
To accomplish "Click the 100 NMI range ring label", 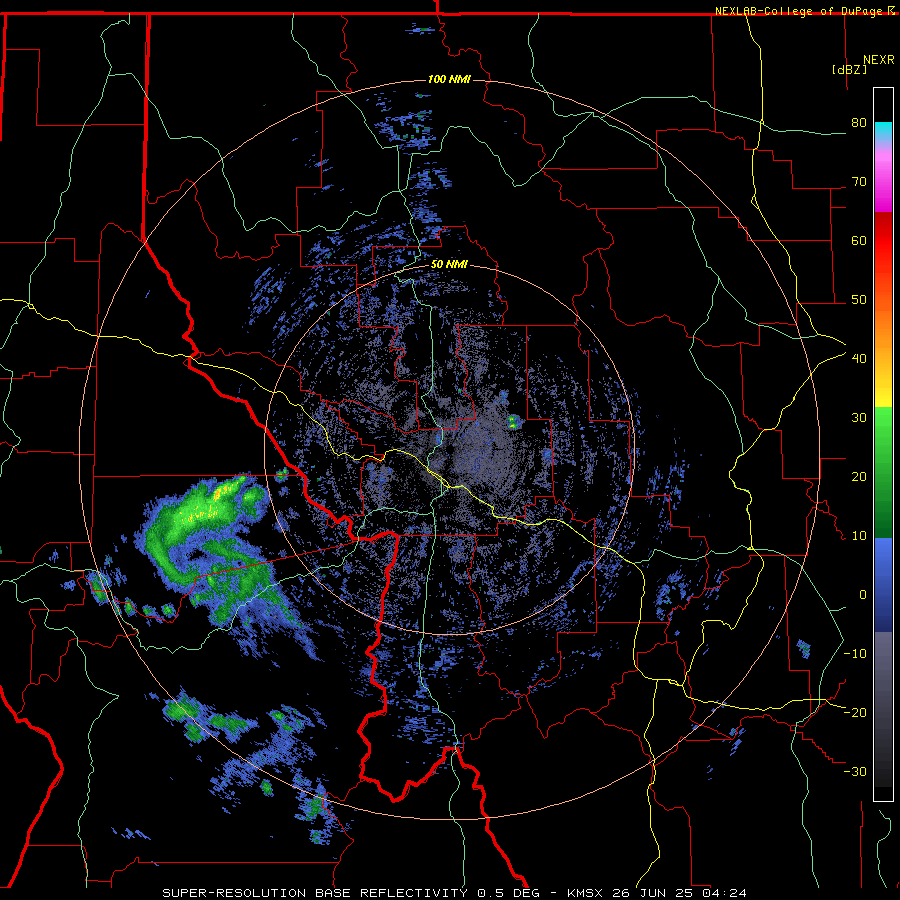I will pos(449,79).
